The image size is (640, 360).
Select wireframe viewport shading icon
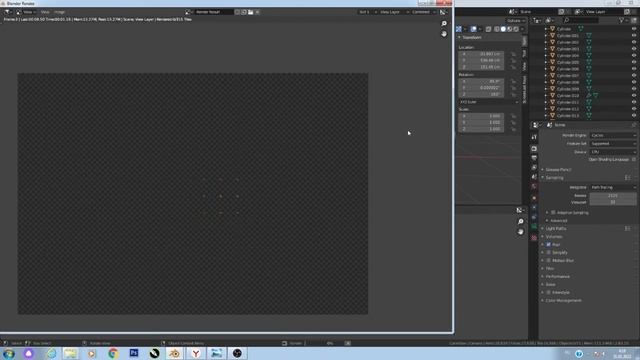[x=496, y=29]
